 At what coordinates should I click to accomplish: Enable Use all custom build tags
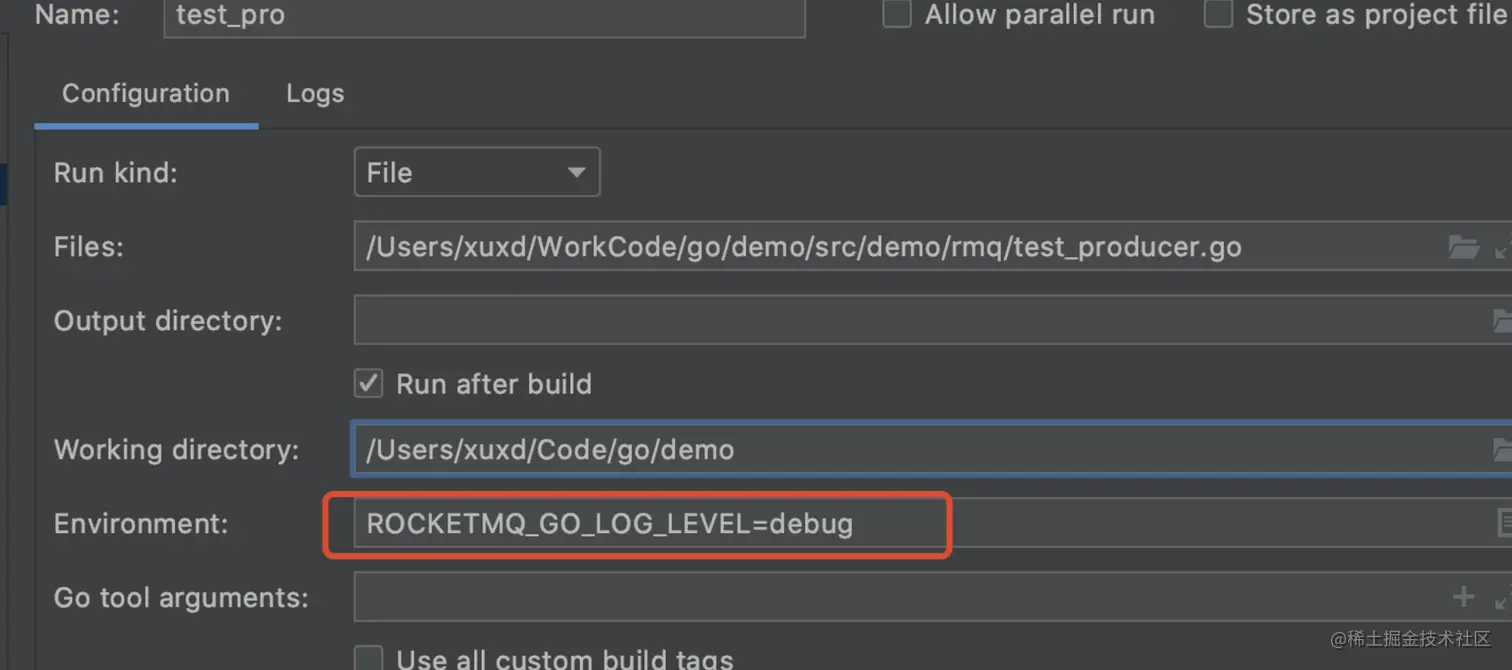point(369,658)
